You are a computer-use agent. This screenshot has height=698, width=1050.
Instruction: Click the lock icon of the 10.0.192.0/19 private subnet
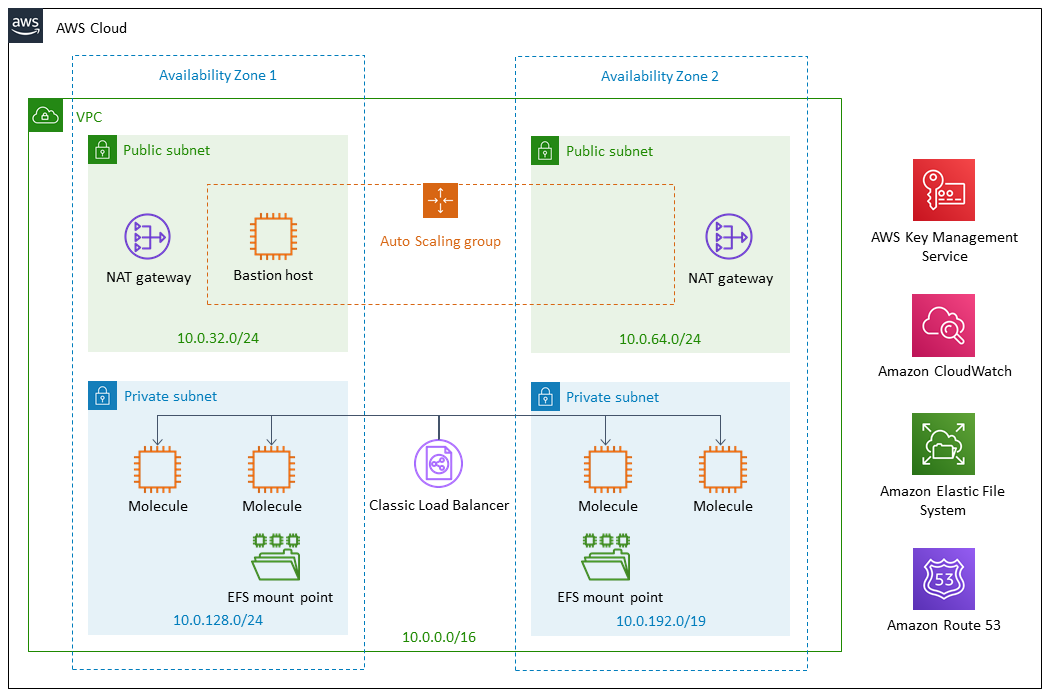pyautogui.click(x=545, y=397)
